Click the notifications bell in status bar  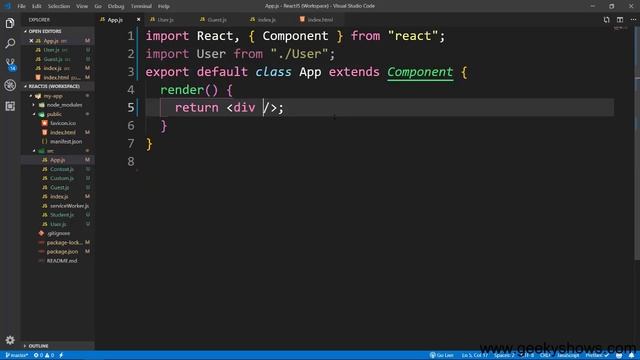click(x=631, y=356)
